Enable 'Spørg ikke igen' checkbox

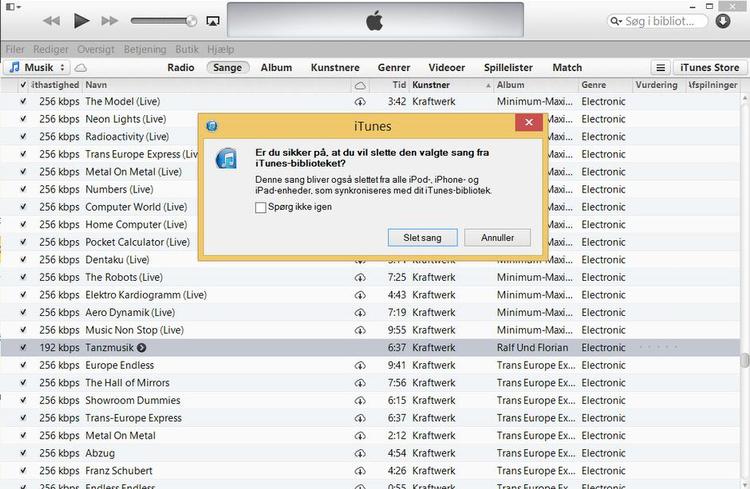[261, 208]
